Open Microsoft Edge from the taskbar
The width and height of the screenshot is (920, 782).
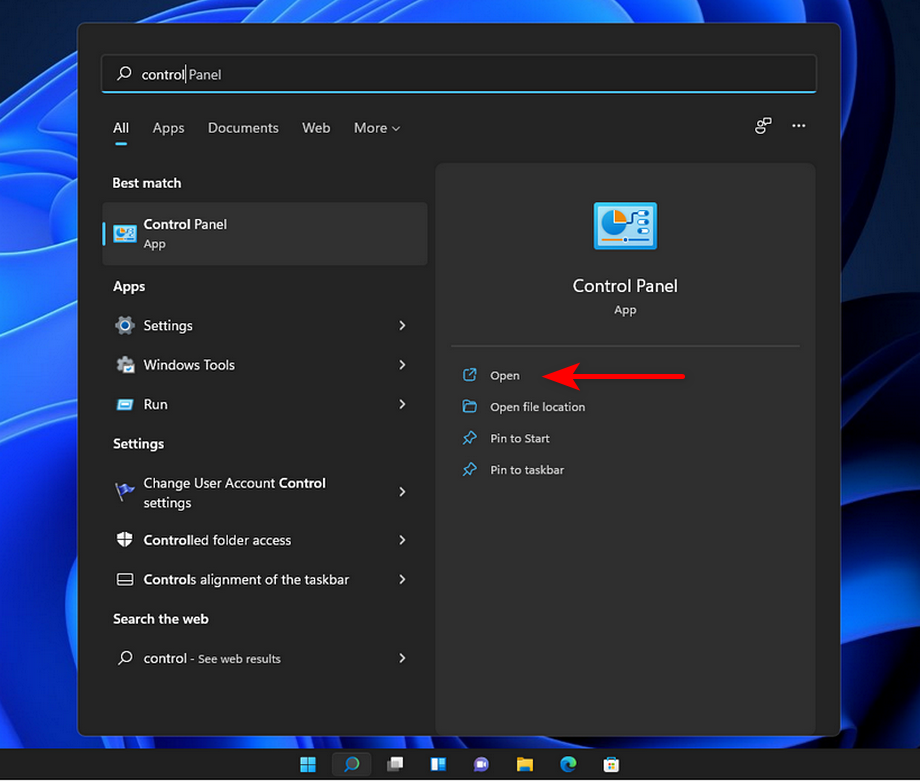point(567,763)
